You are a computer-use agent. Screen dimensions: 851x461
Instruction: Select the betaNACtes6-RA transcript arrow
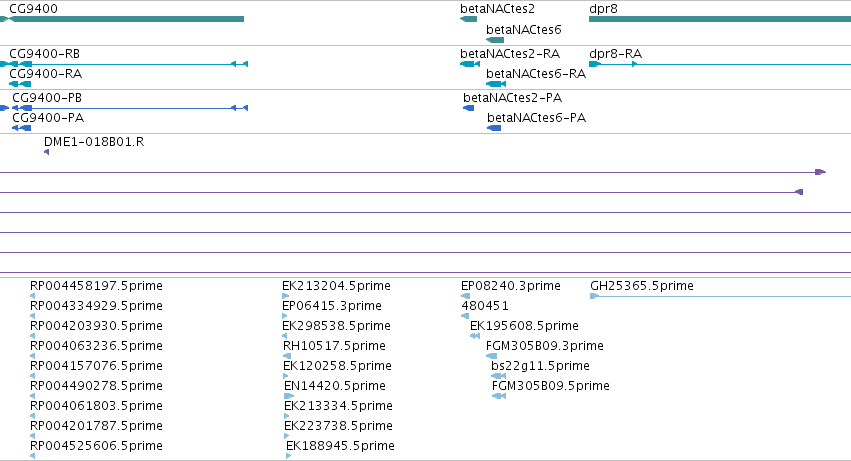[496, 84]
